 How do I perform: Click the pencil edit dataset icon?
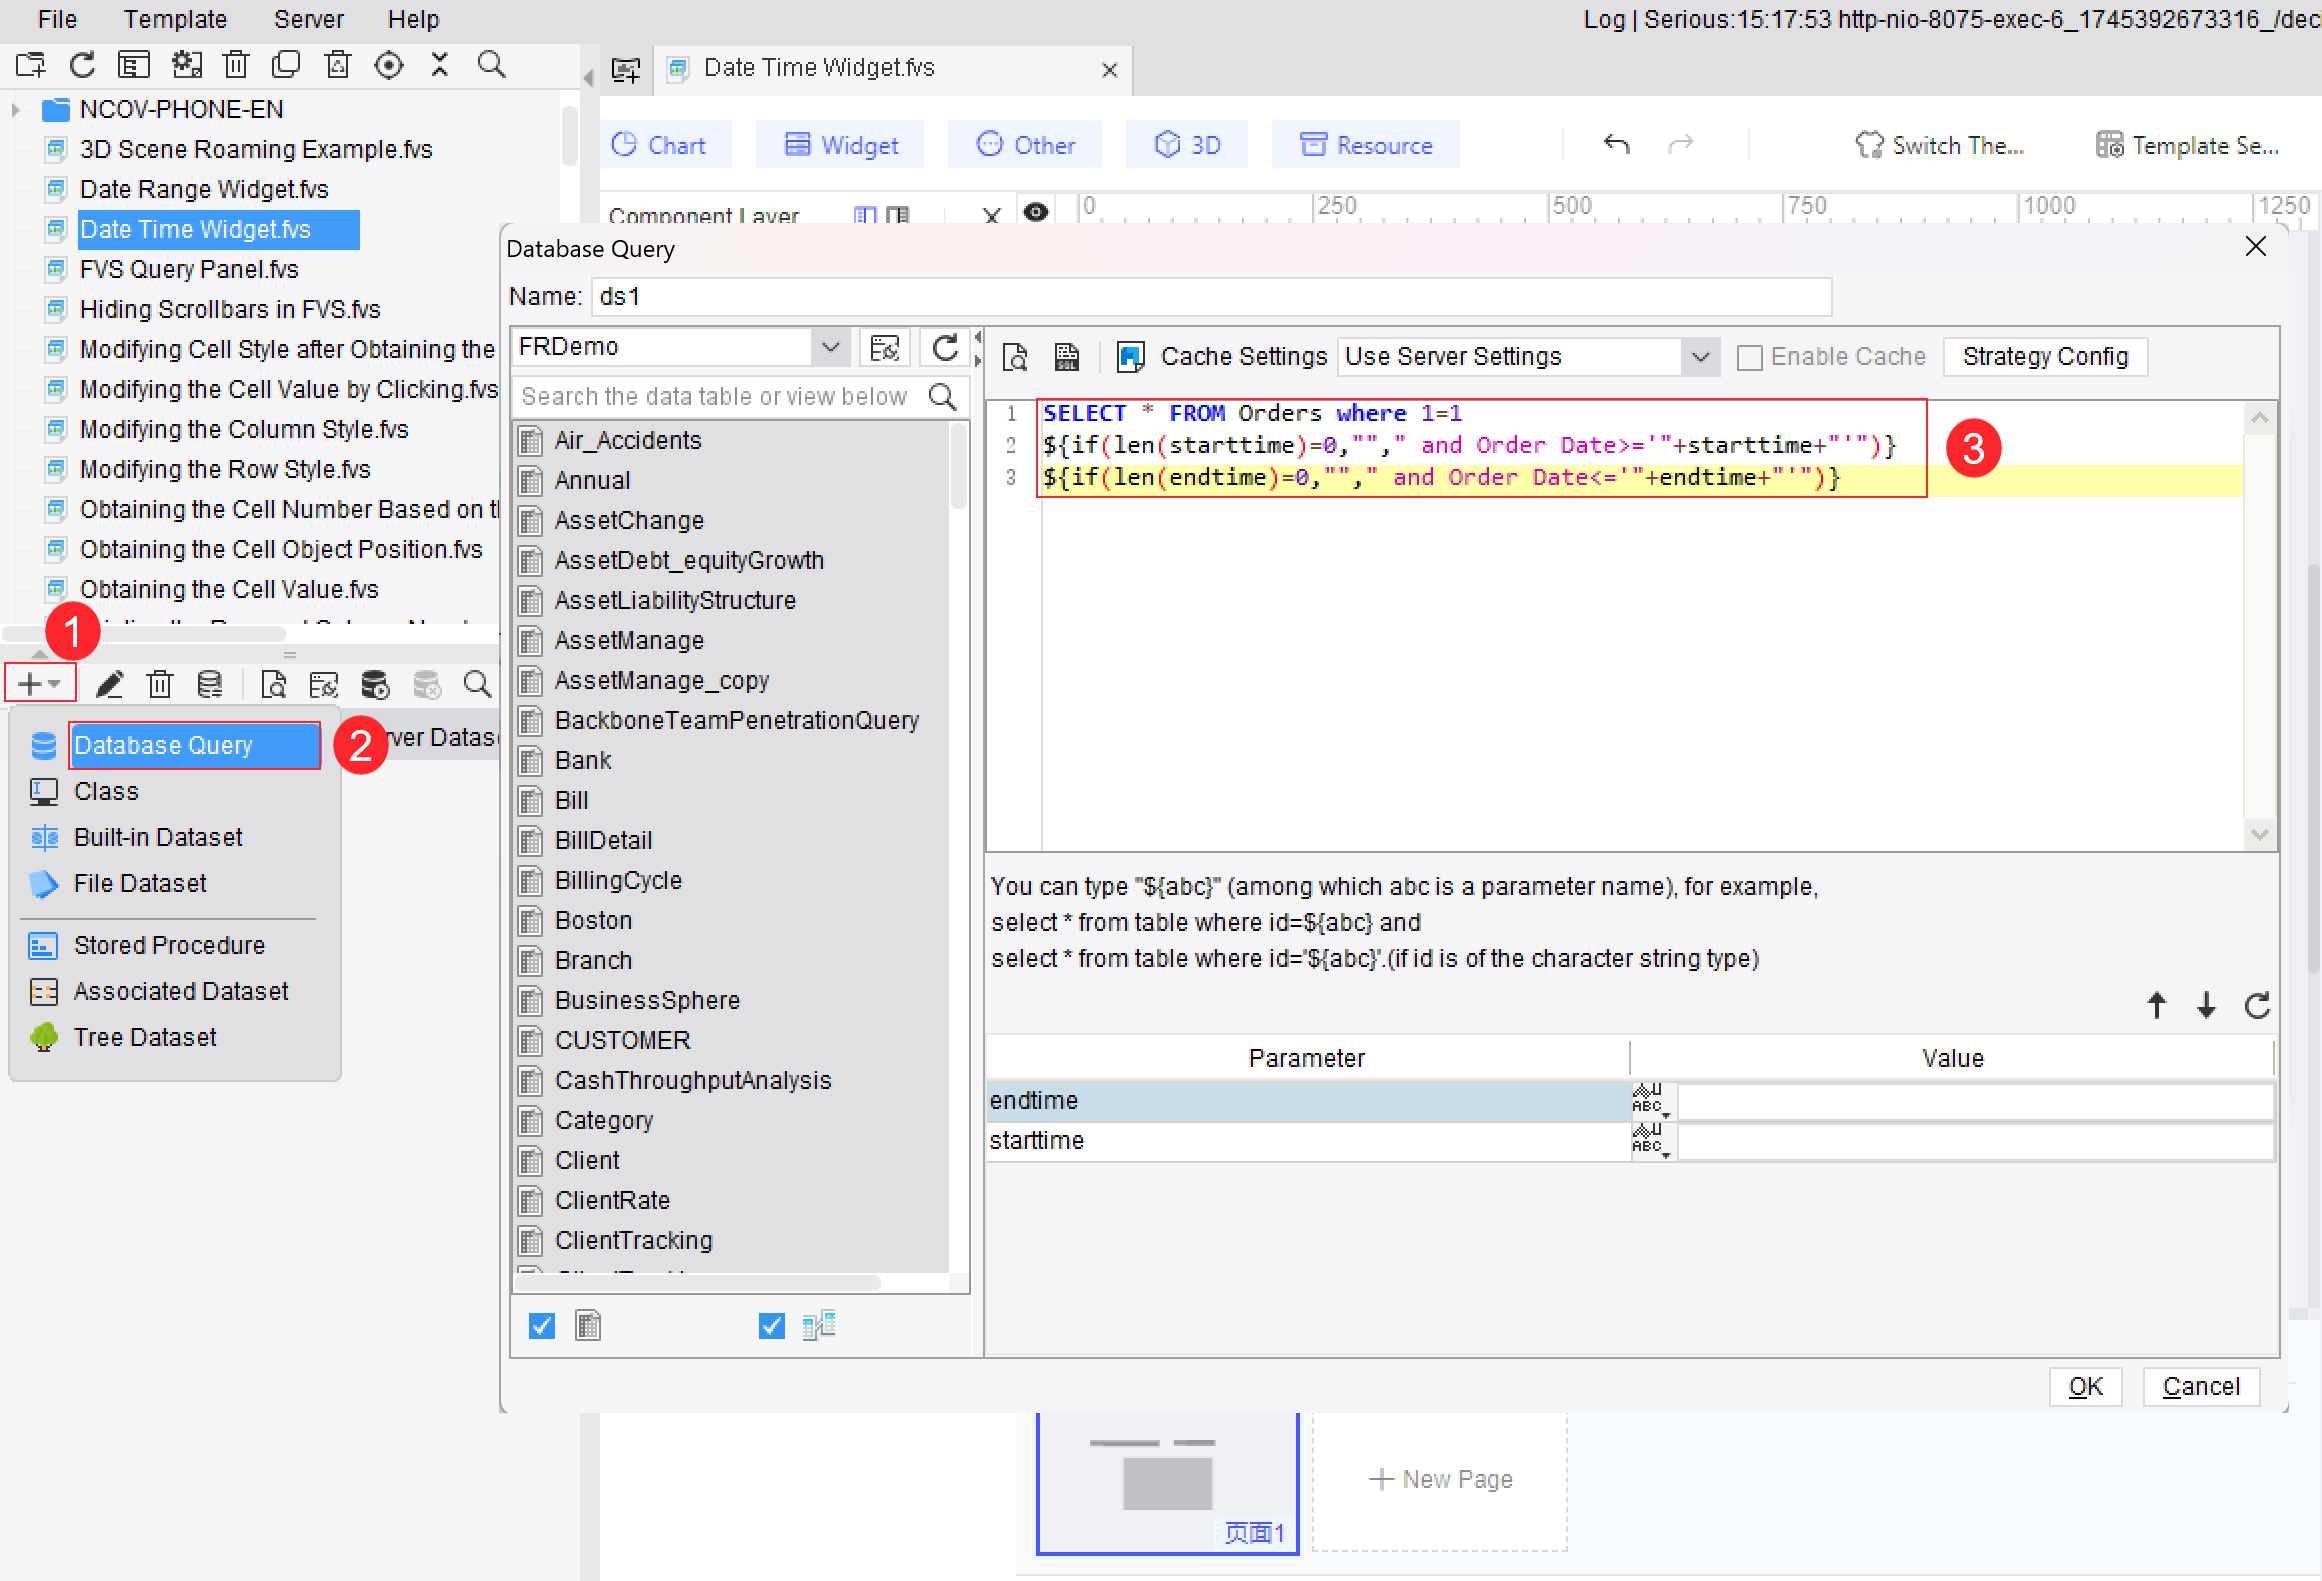pyautogui.click(x=109, y=684)
